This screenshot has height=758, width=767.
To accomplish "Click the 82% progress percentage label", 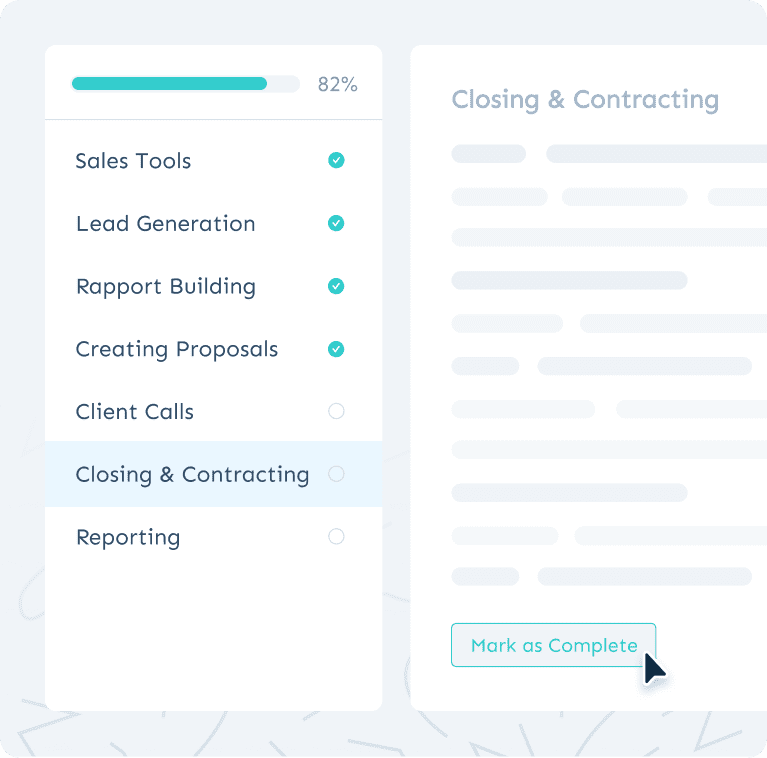I will [337, 84].
